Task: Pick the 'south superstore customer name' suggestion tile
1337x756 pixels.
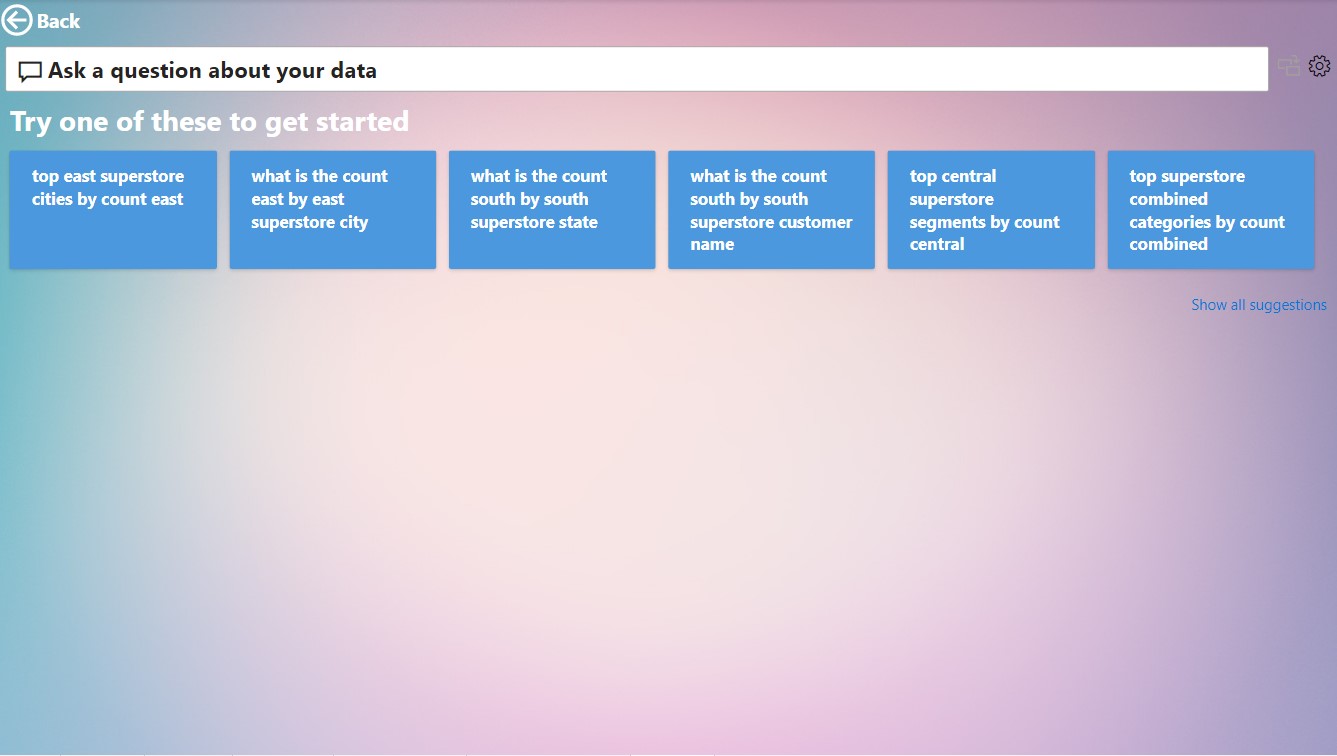Action: pos(771,209)
